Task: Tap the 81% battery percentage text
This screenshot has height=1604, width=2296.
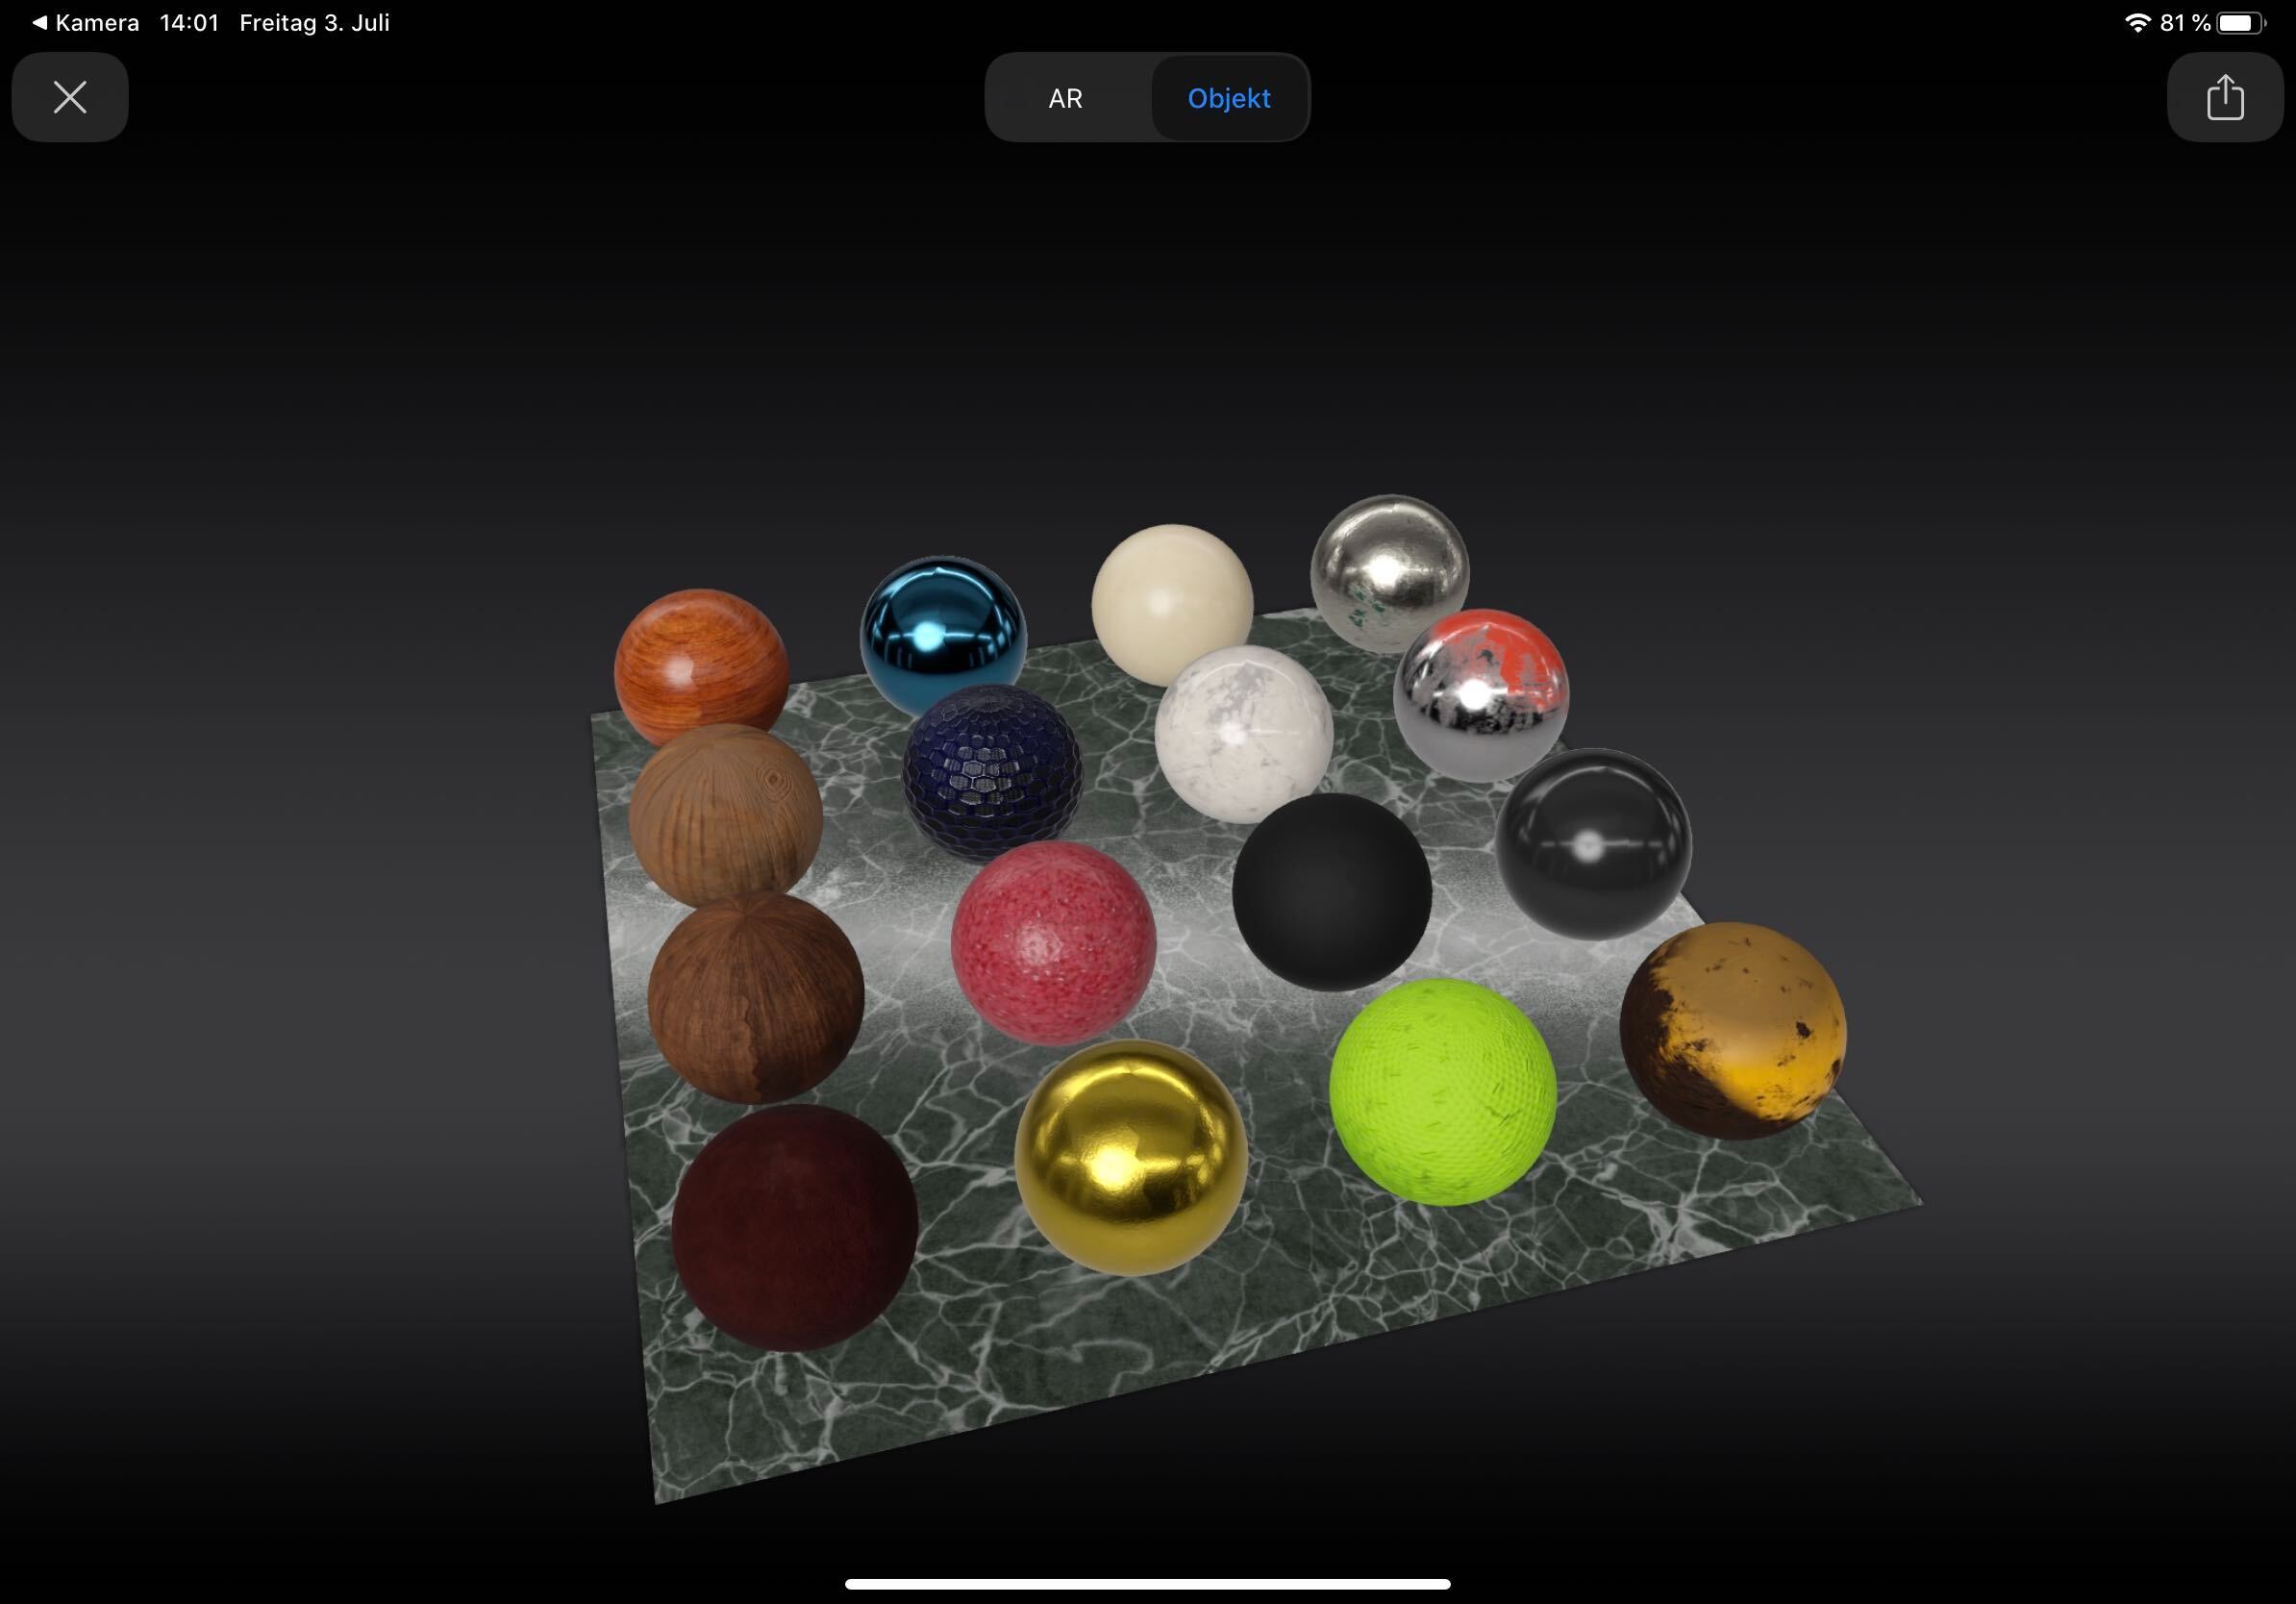Action: [2188, 21]
